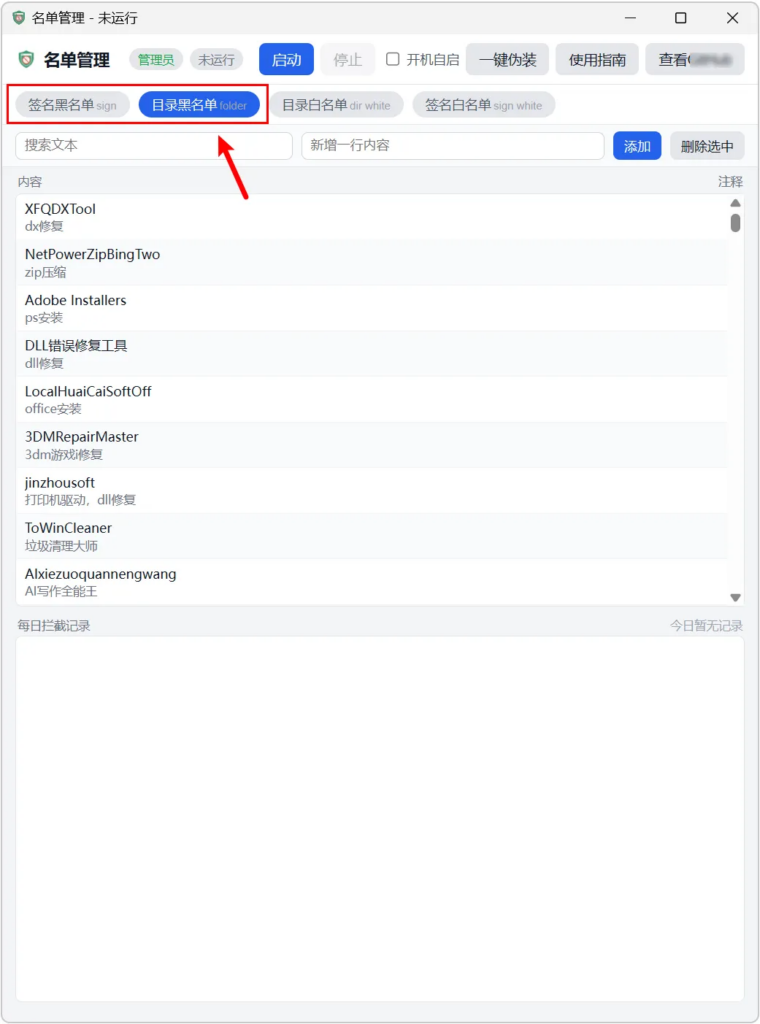Toggle the 开机自启 checkbox

(393, 60)
